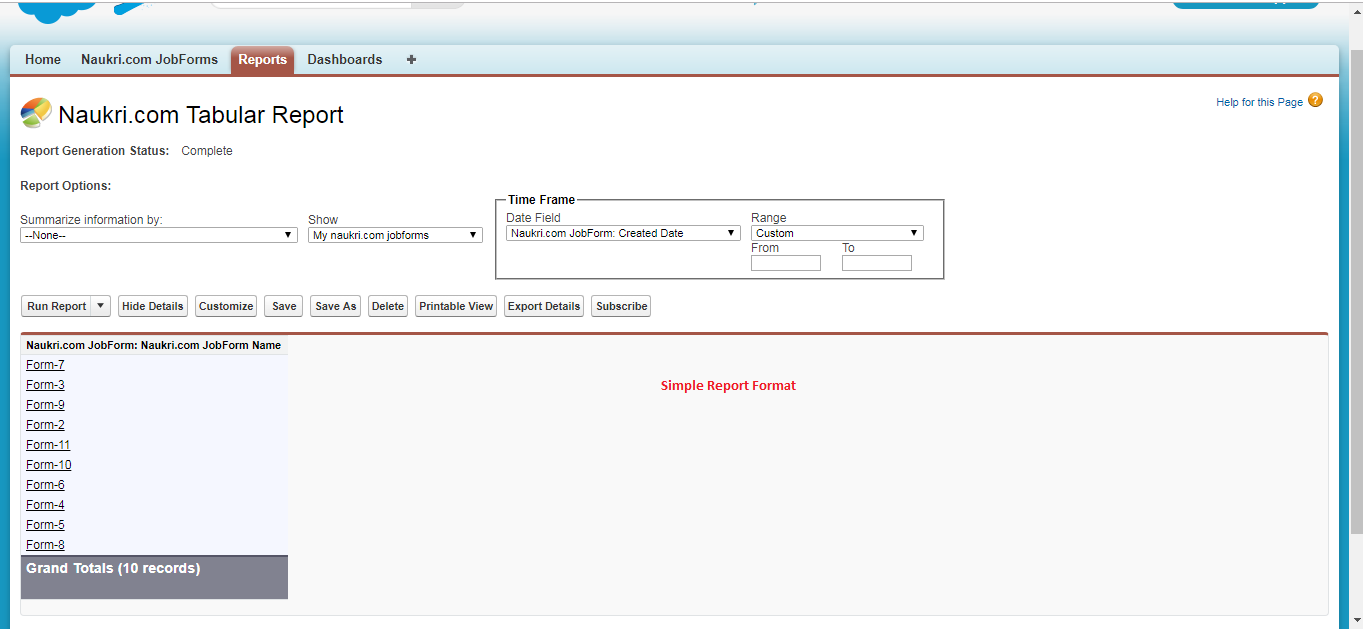
Task: Switch to the Dashboards tab
Action: tap(344, 59)
